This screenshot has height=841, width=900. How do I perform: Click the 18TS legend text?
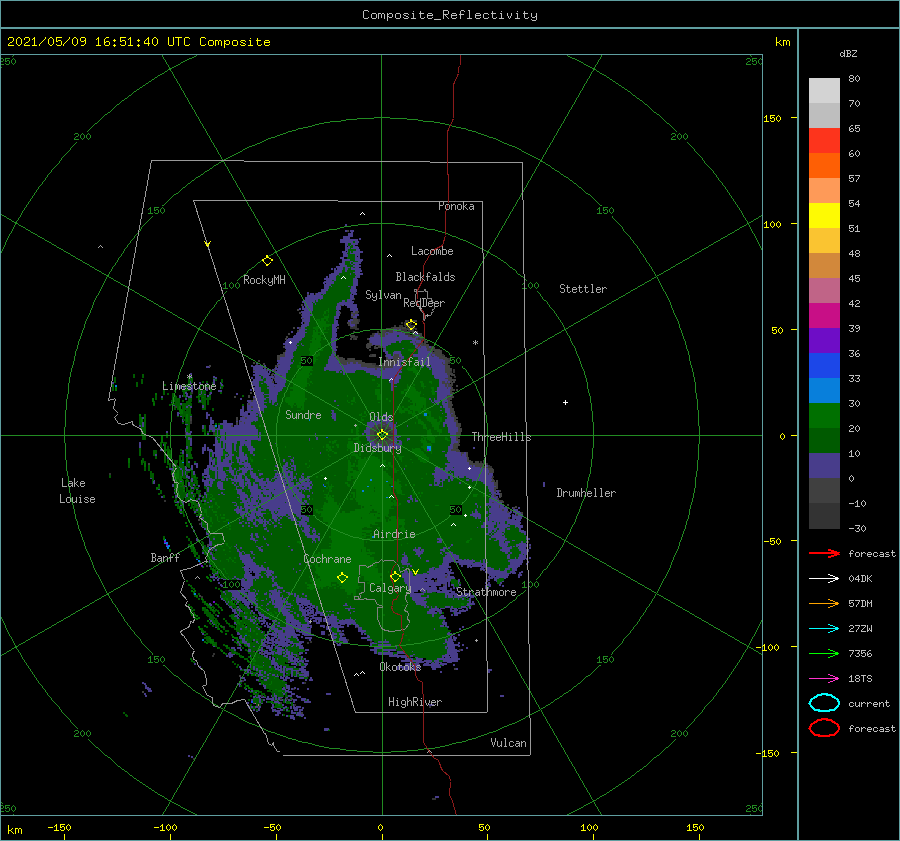coord(860,679)
